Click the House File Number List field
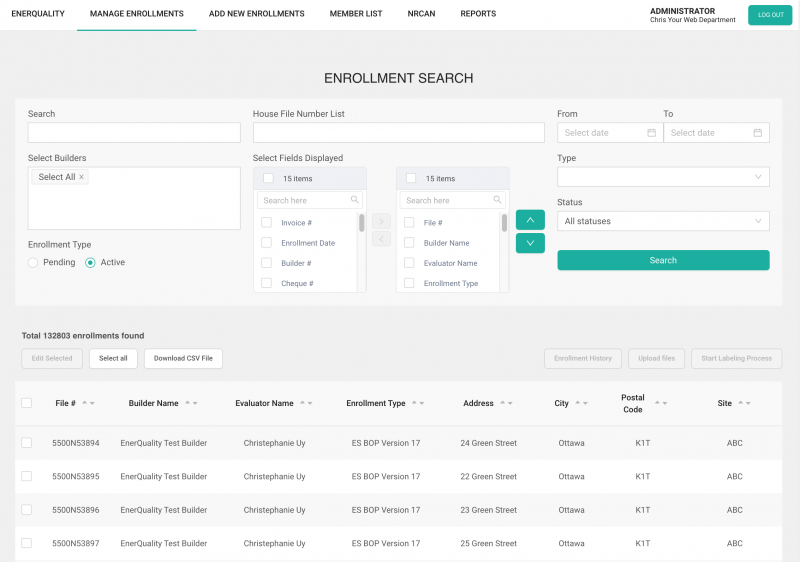Viewport: 800px width, 562px height. tap(398, 133)
